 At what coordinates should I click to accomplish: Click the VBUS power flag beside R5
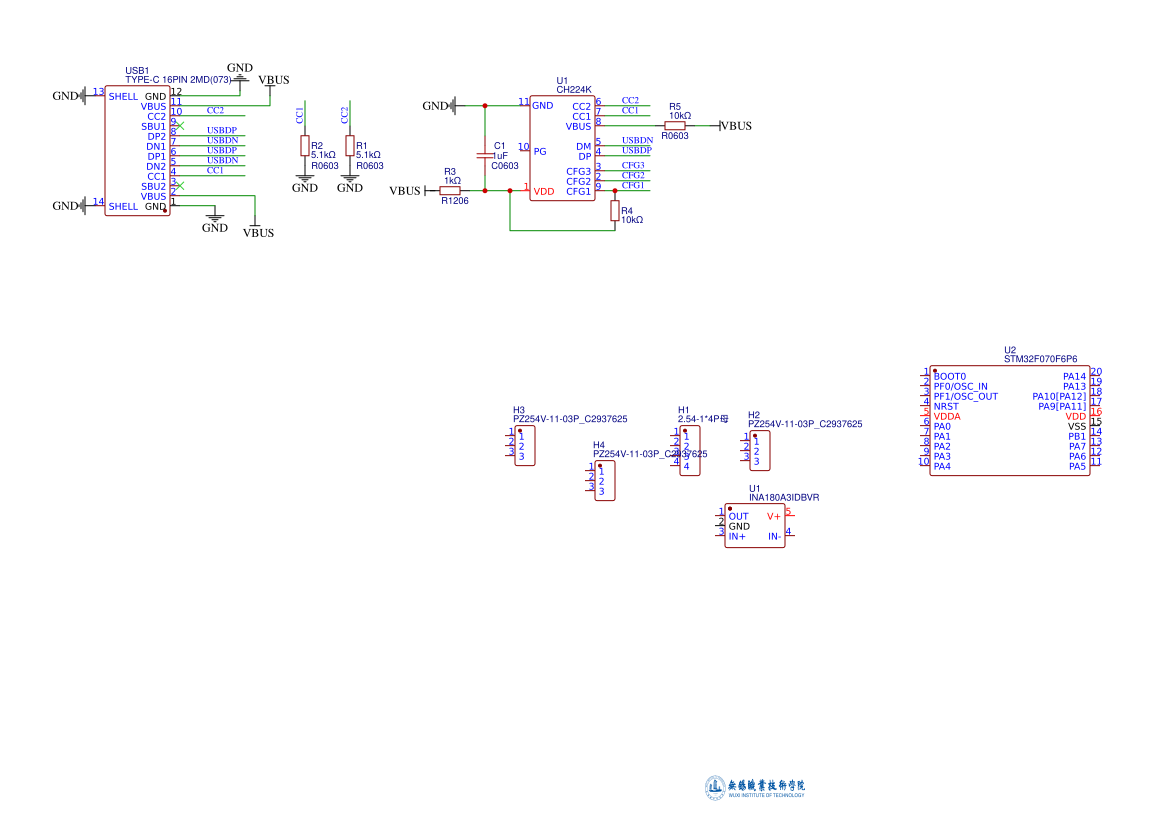735,126
